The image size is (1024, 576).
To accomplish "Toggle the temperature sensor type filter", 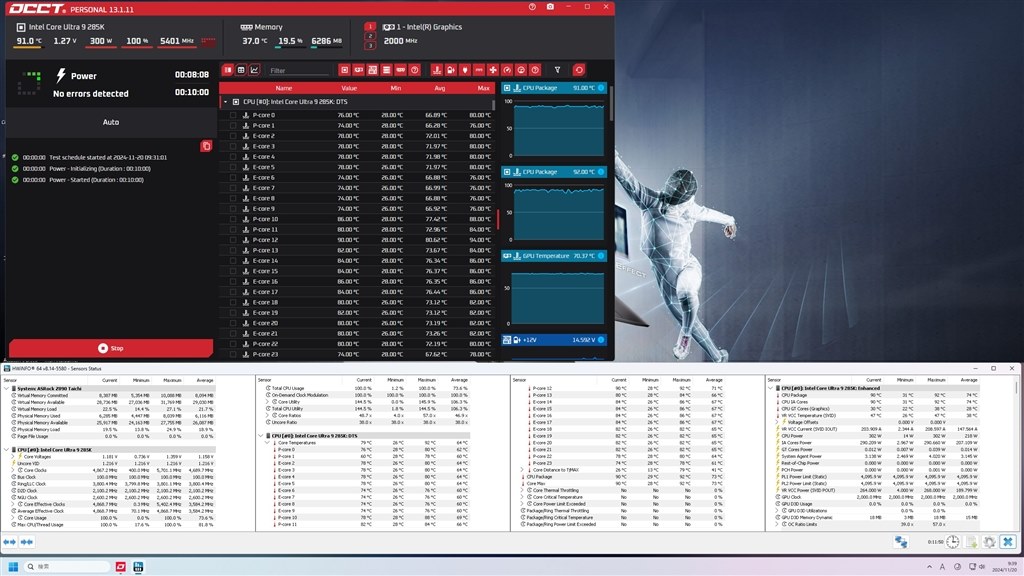I will click(437, 70).
